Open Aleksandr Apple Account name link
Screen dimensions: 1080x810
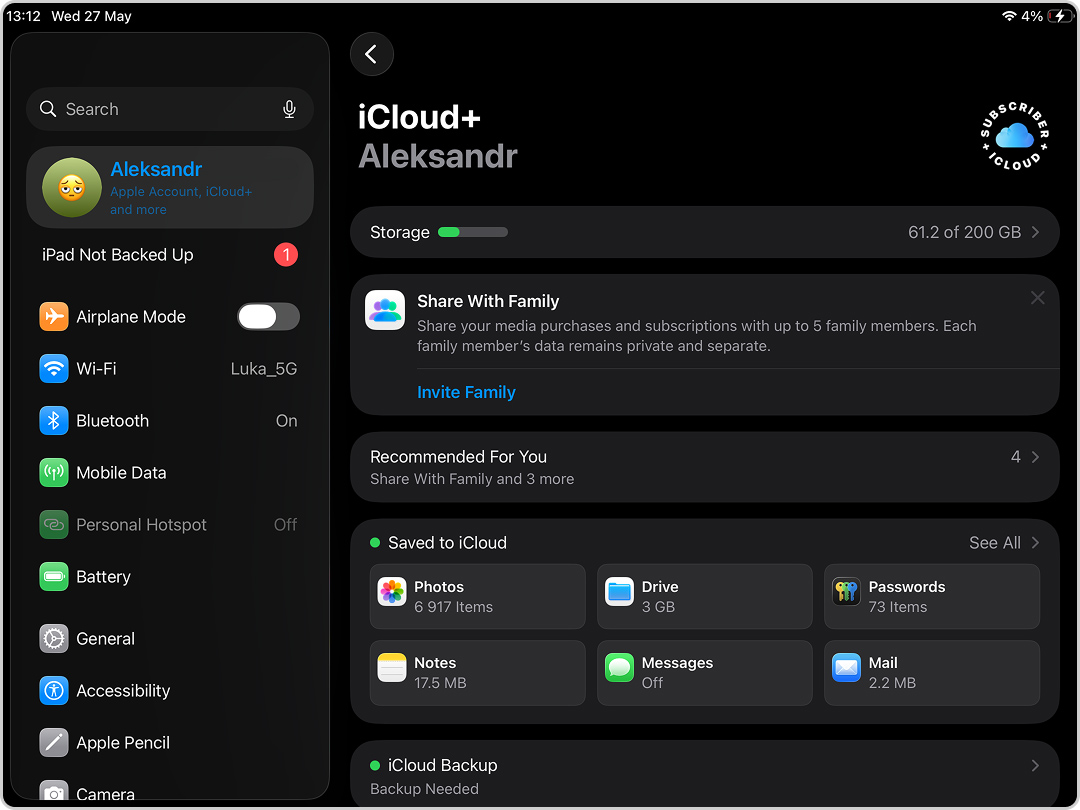(156, 169)
